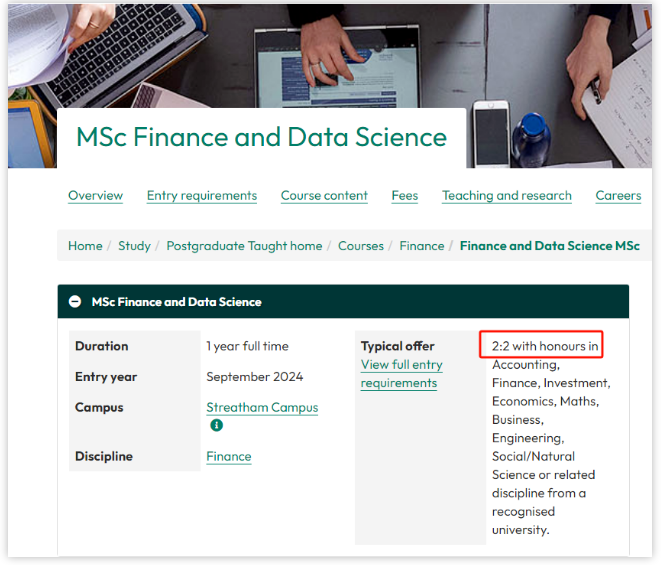The image size is (661, 565).
Task: Click the Study breadcrumb link
Action: [134, 246]
